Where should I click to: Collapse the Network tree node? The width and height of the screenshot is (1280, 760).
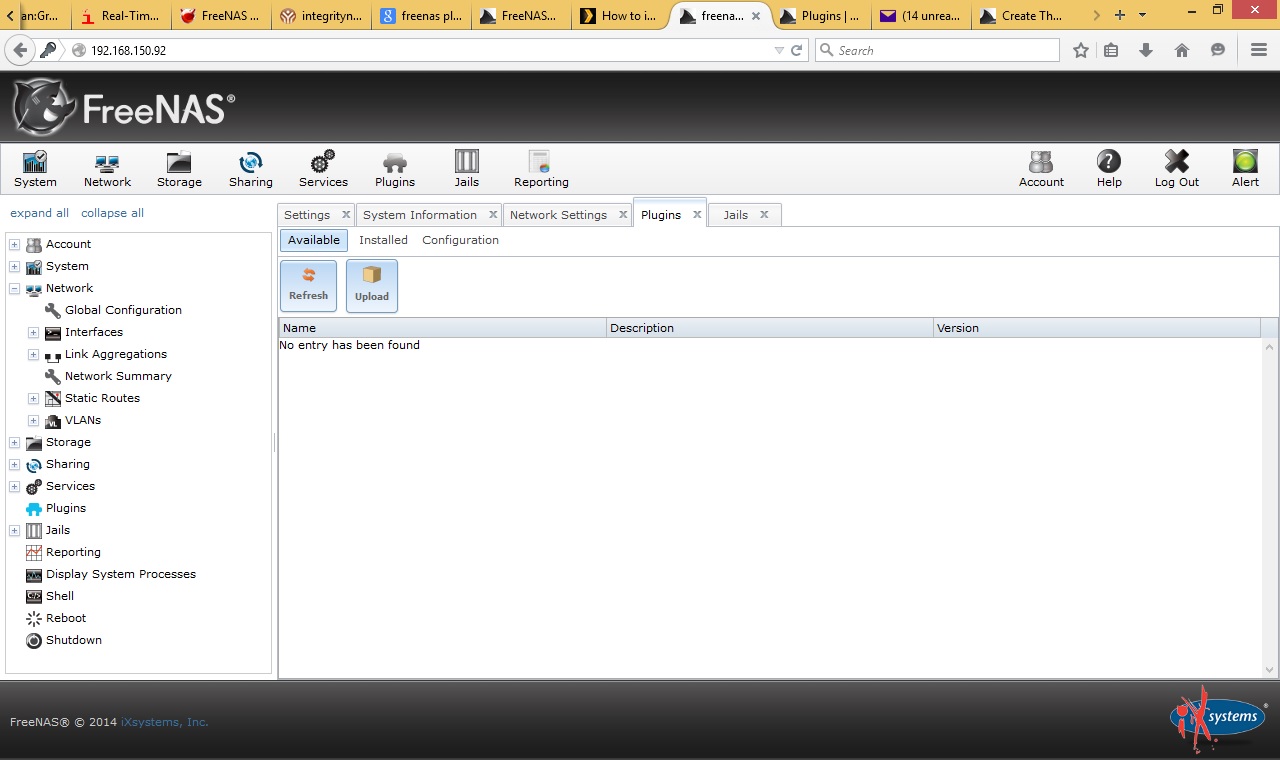[x=14, y=288]
